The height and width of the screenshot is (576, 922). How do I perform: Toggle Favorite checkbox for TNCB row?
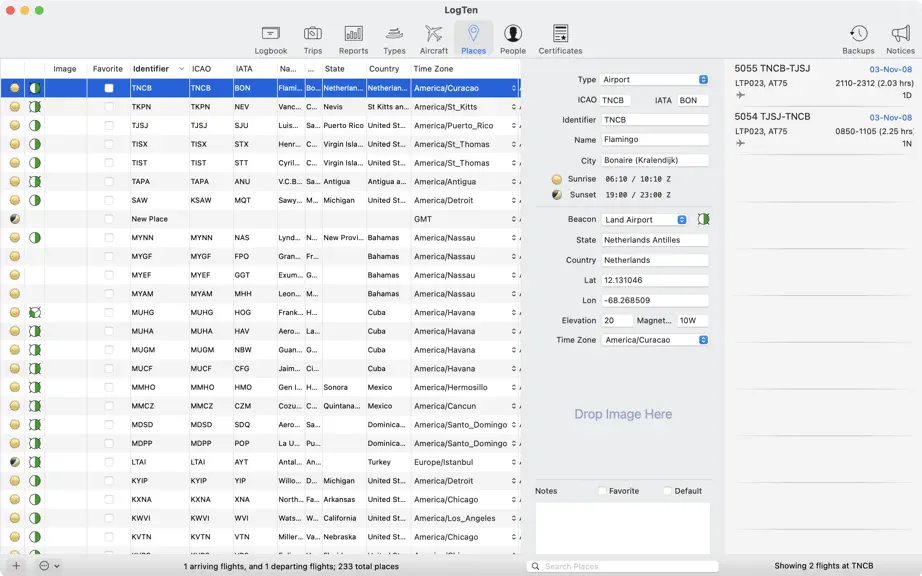click(x=109, y=88)
